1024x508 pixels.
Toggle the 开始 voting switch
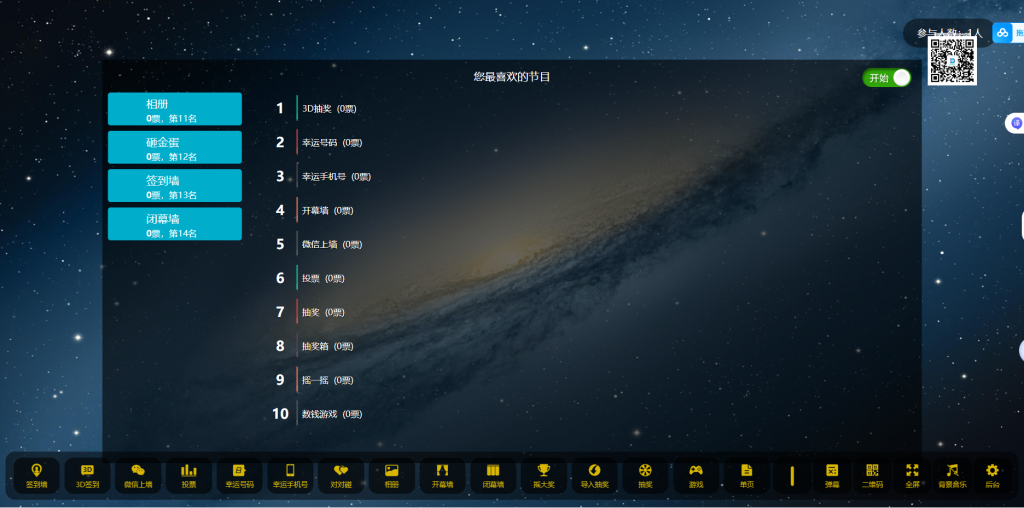click(887, 78)
